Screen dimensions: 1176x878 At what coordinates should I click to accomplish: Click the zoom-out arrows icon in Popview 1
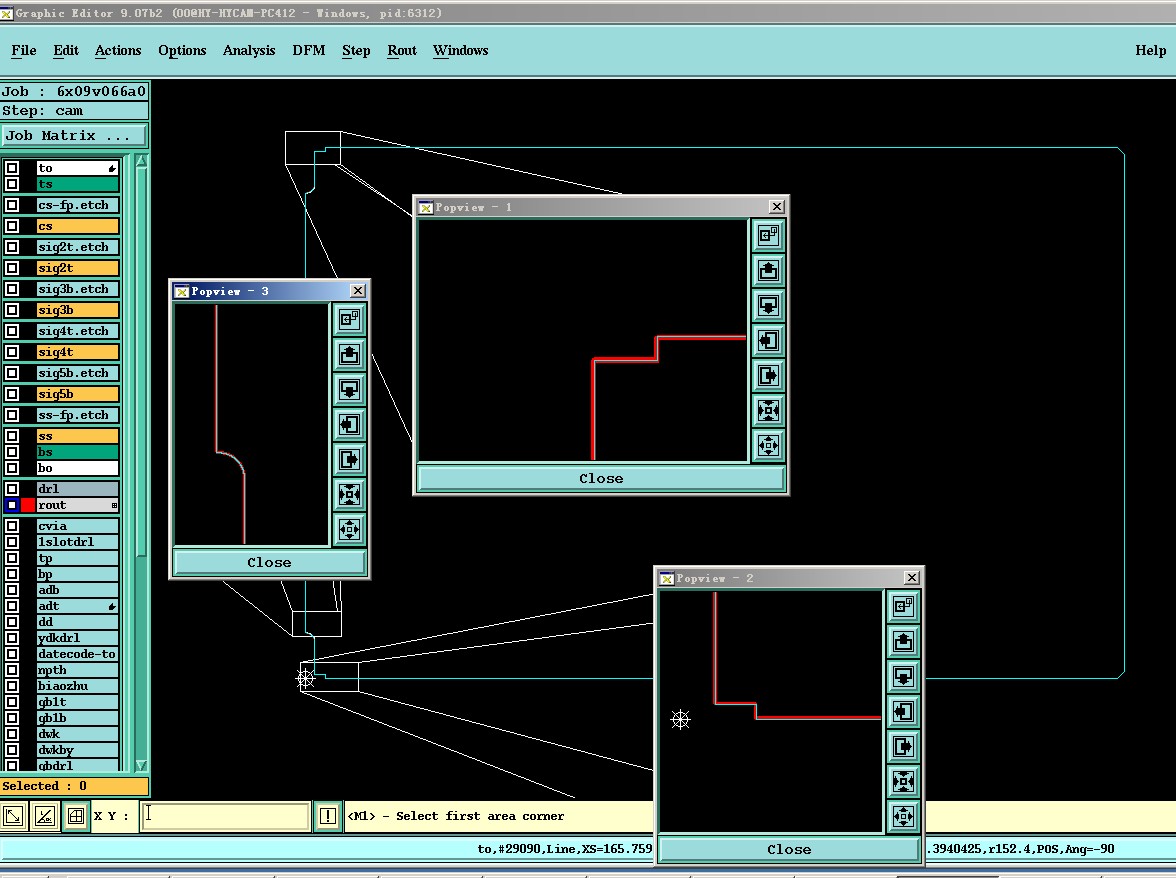(x=768, y=445)
